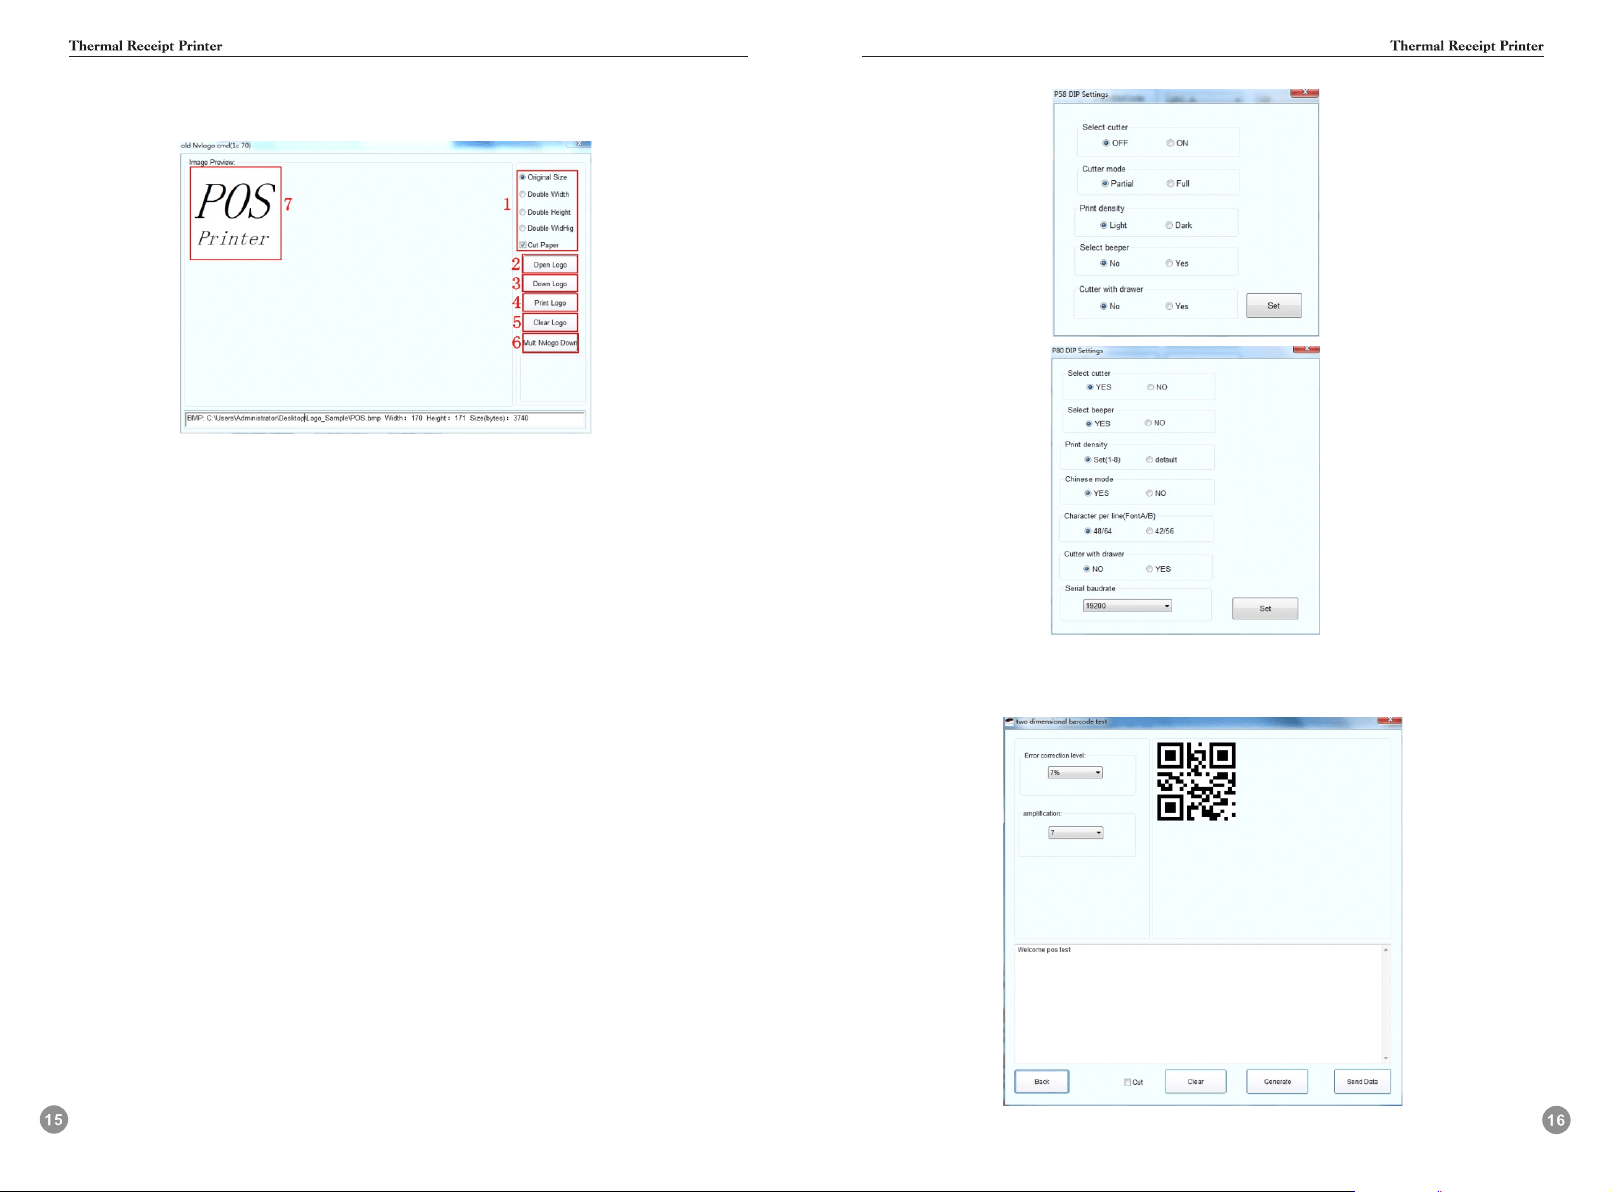Viewport: 1611px width, 1192px height.
Task: Click the Down Logo button
Action: tap(550, 284)
